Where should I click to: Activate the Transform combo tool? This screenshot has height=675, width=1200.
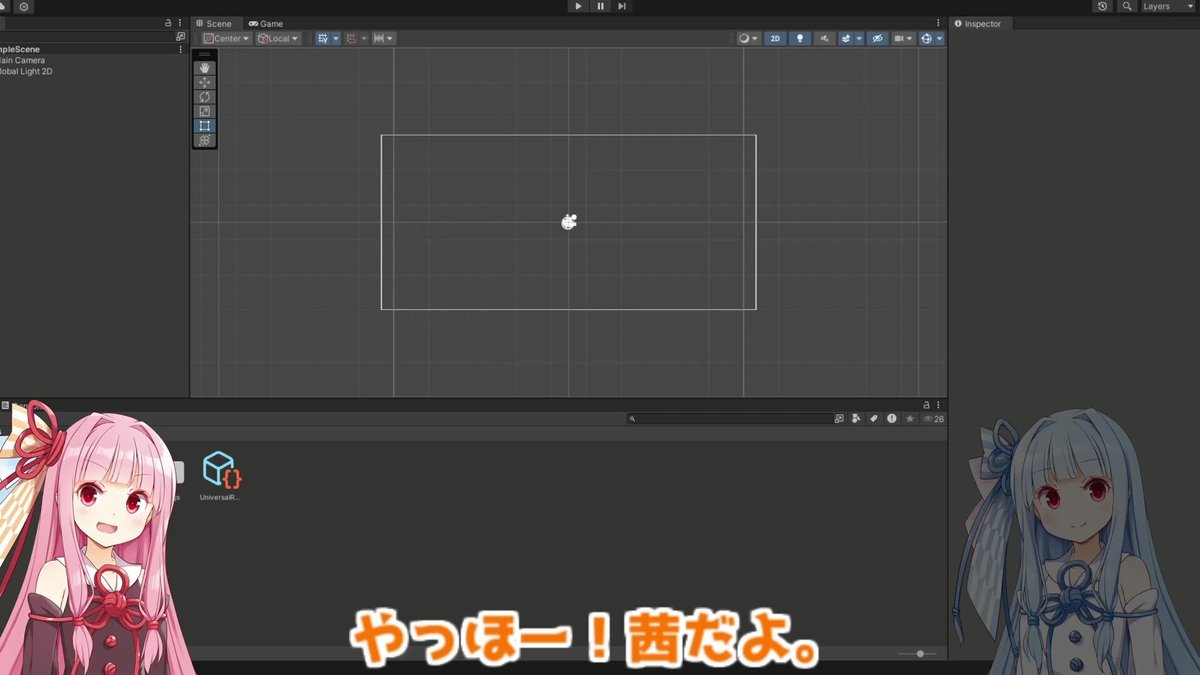[204, 140]
